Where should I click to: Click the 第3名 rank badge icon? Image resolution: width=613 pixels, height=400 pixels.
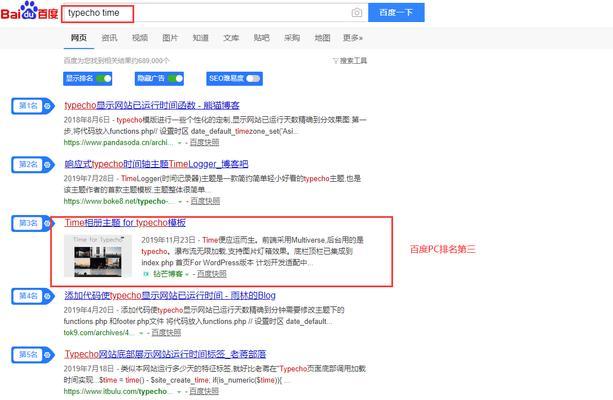point(47,223)
